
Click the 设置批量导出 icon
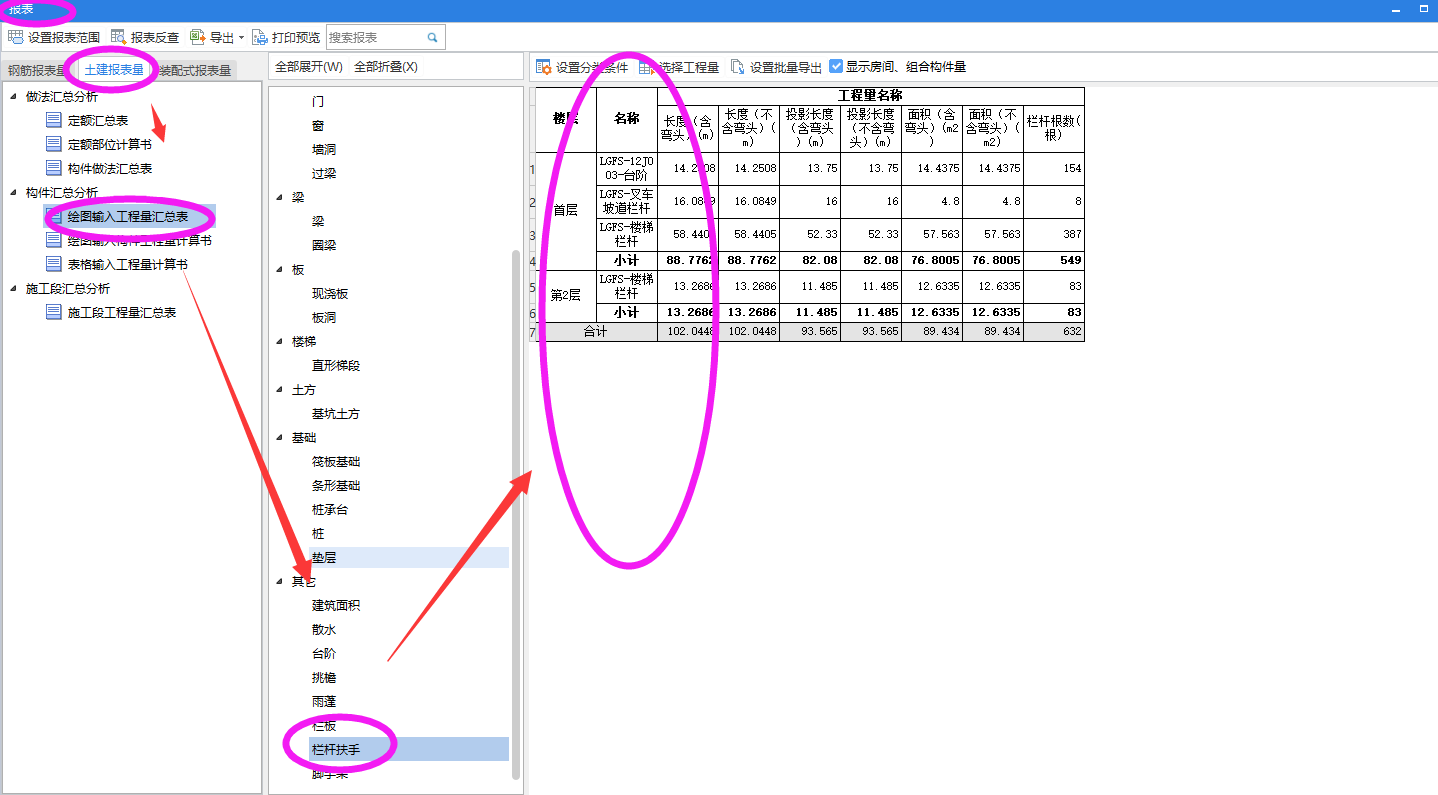738,67
